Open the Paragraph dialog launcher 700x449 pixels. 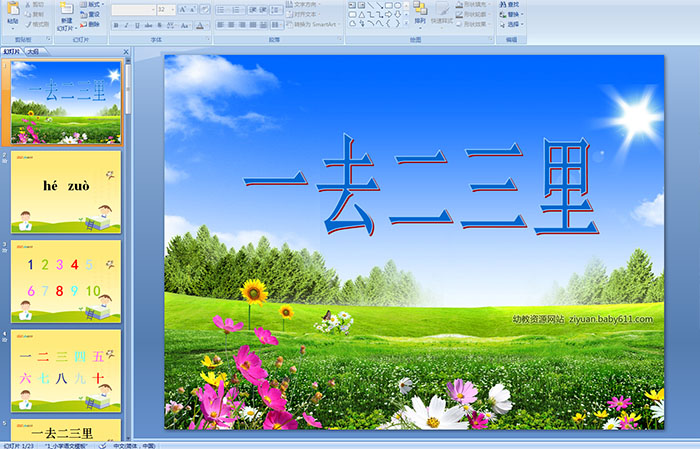click(340, 39)
